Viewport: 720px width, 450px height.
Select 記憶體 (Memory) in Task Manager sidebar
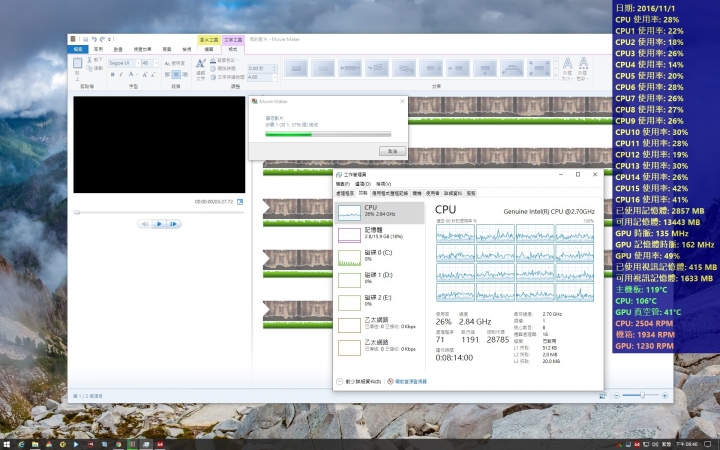pyautogui.click(x=381, y=234)
